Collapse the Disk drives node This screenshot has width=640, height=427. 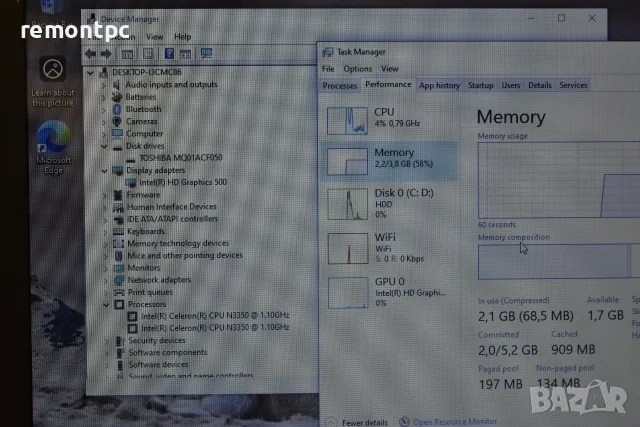click(104, 146)
